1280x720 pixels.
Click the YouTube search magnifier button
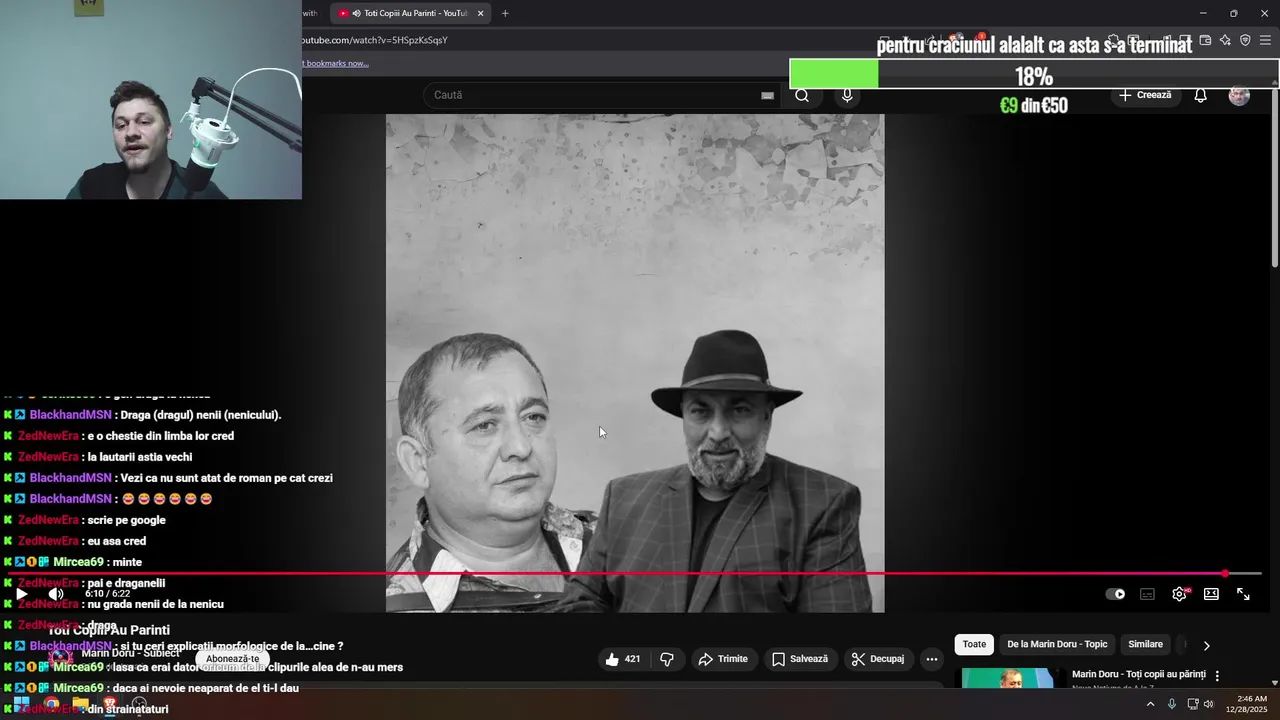coord(802,95)
